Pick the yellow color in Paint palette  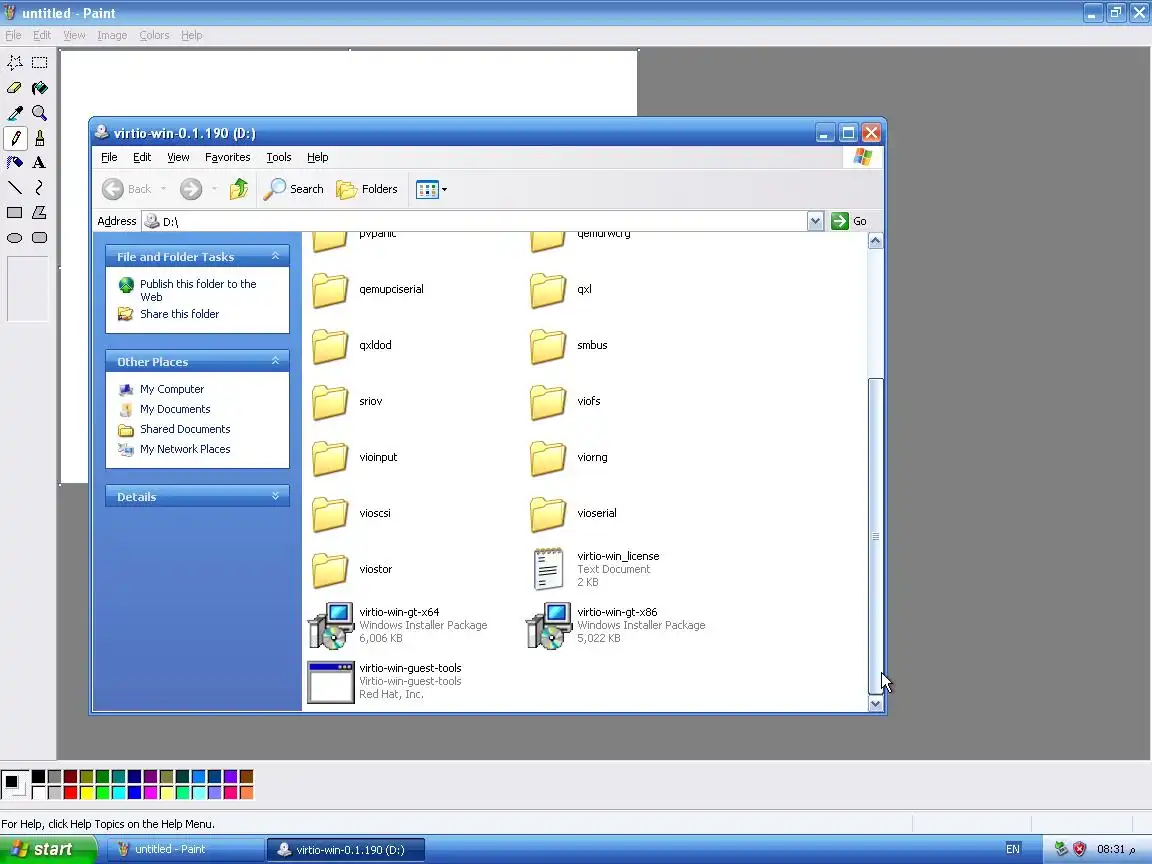(x=86, y=792)
